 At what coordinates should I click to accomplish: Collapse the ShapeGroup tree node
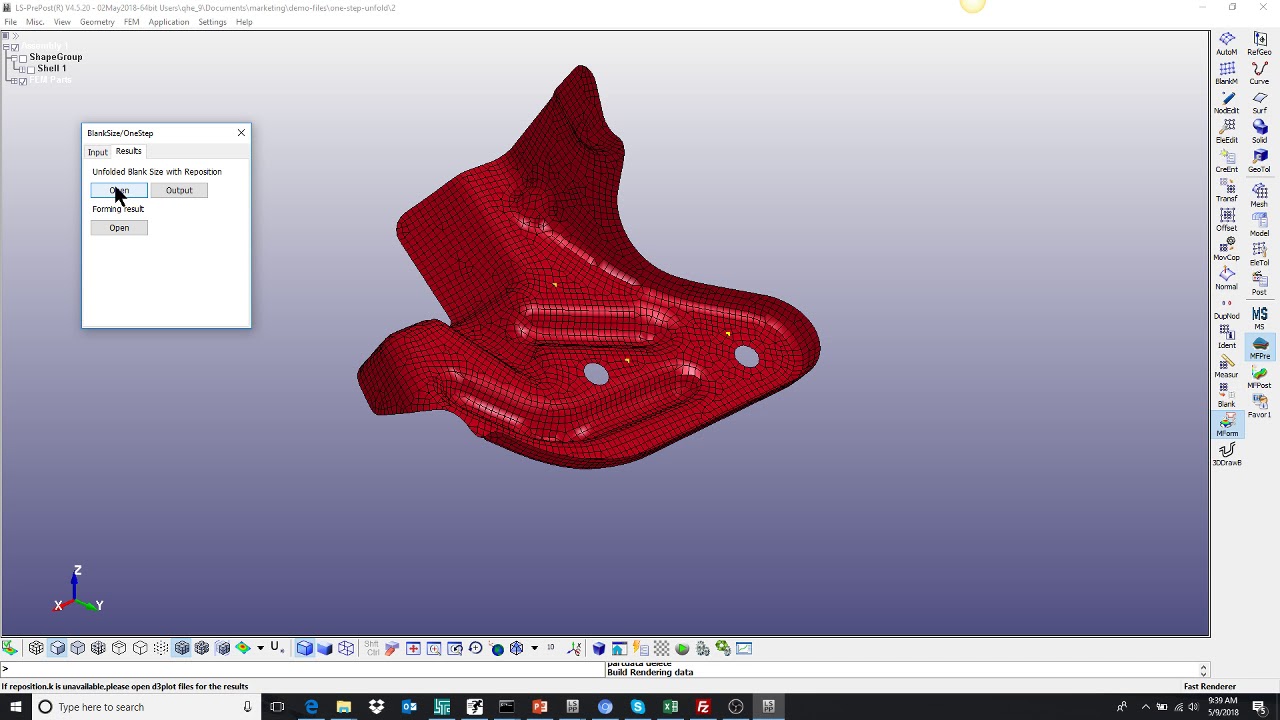(x=14, y=58)
